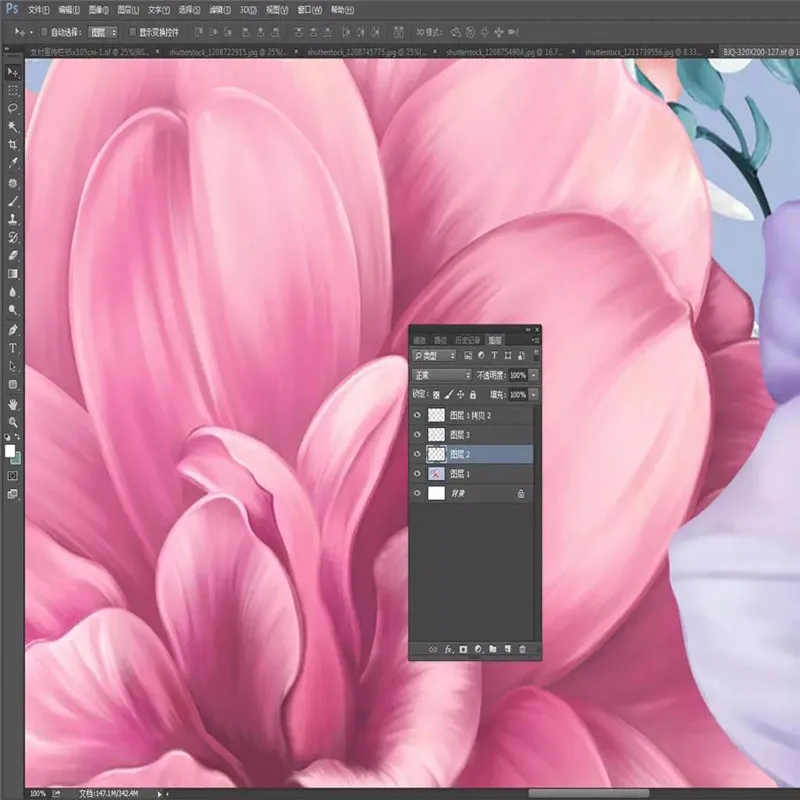The width and height of the screenshot is (800, 800).
Task: Select the Path Selection tool
Action: pyautogui.click(x=13, y=366)
